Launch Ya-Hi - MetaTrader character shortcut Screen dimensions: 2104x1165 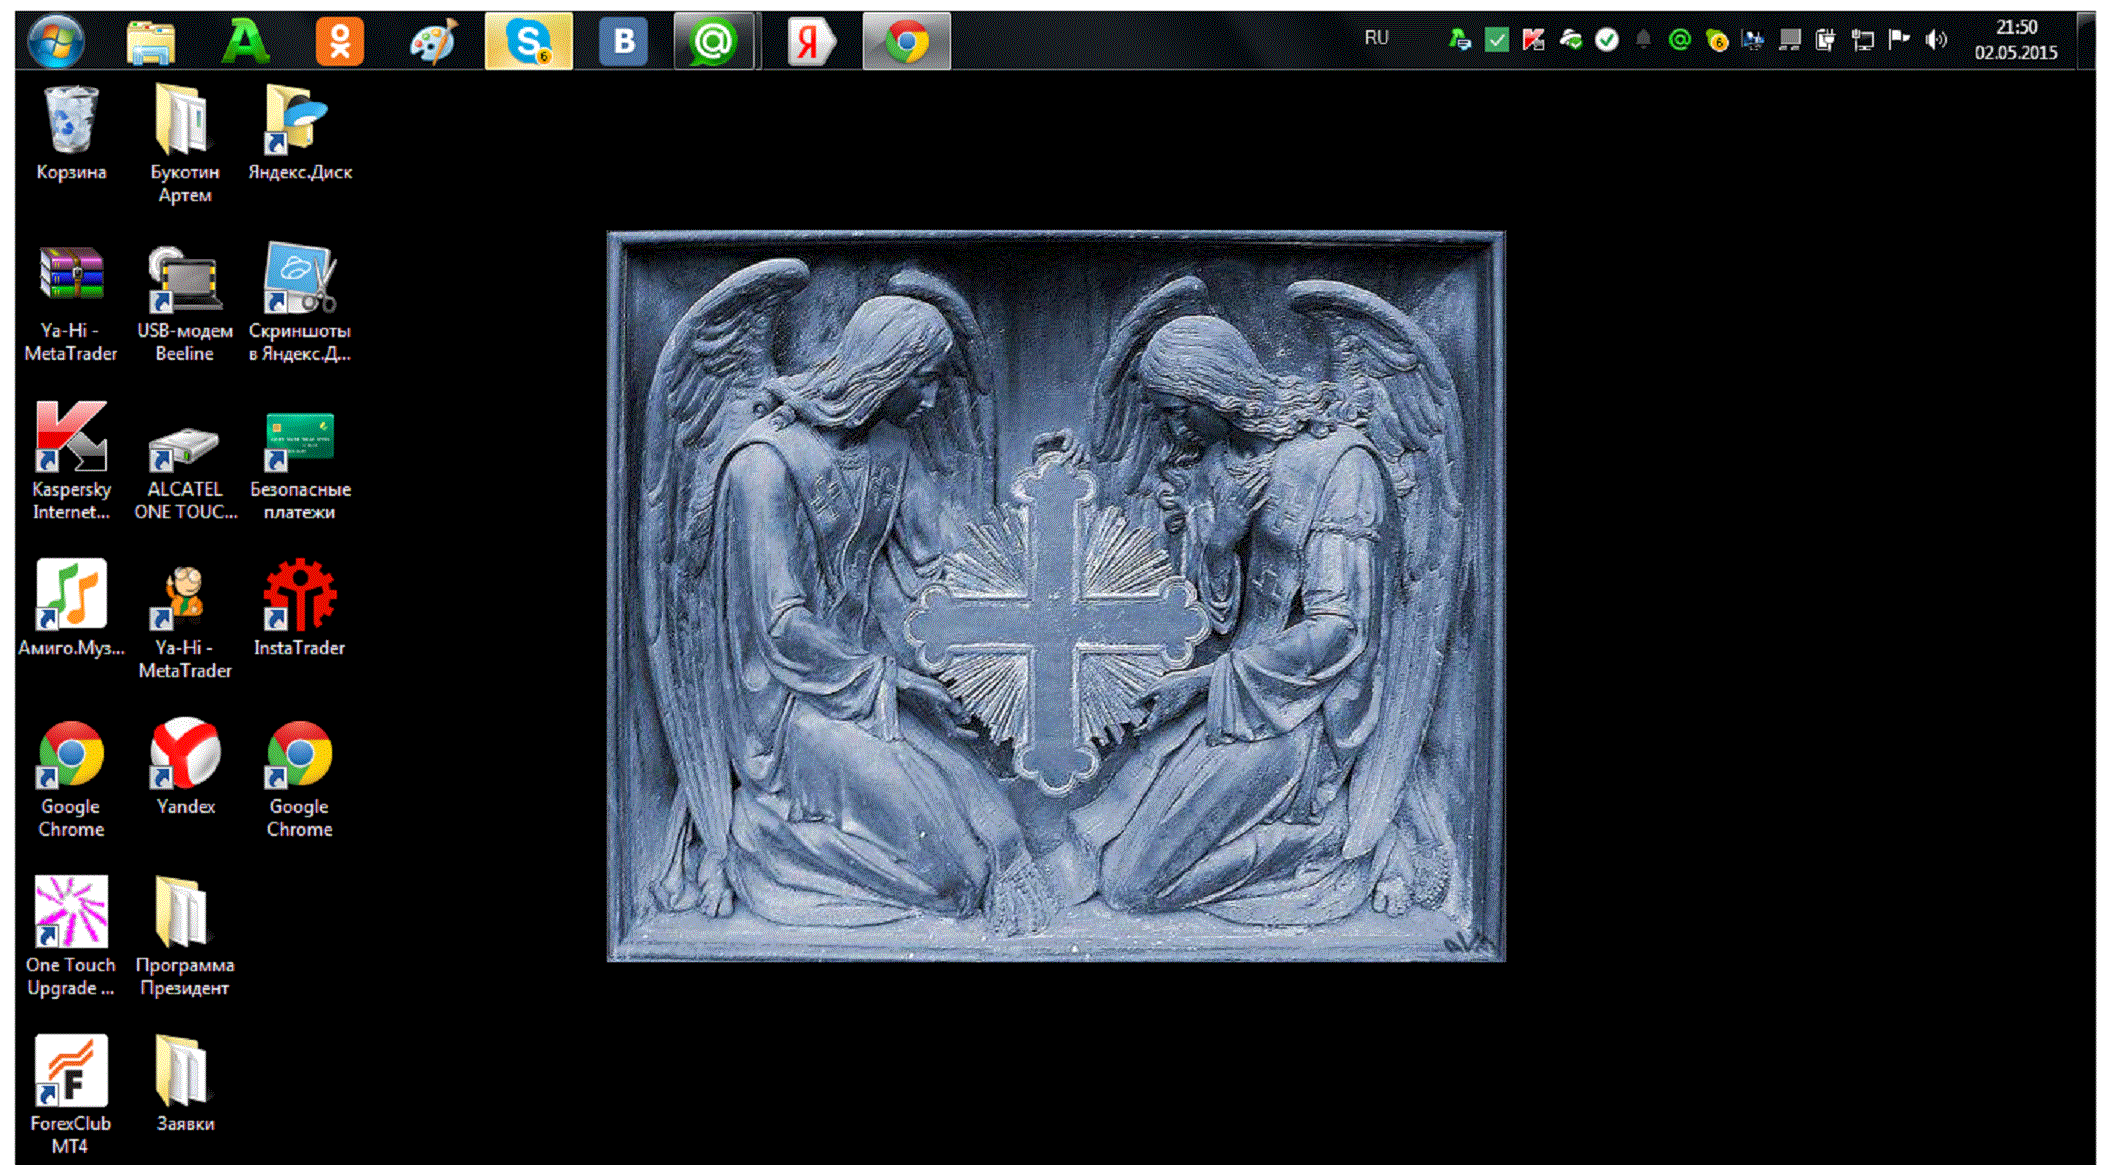tap(184, 620)
